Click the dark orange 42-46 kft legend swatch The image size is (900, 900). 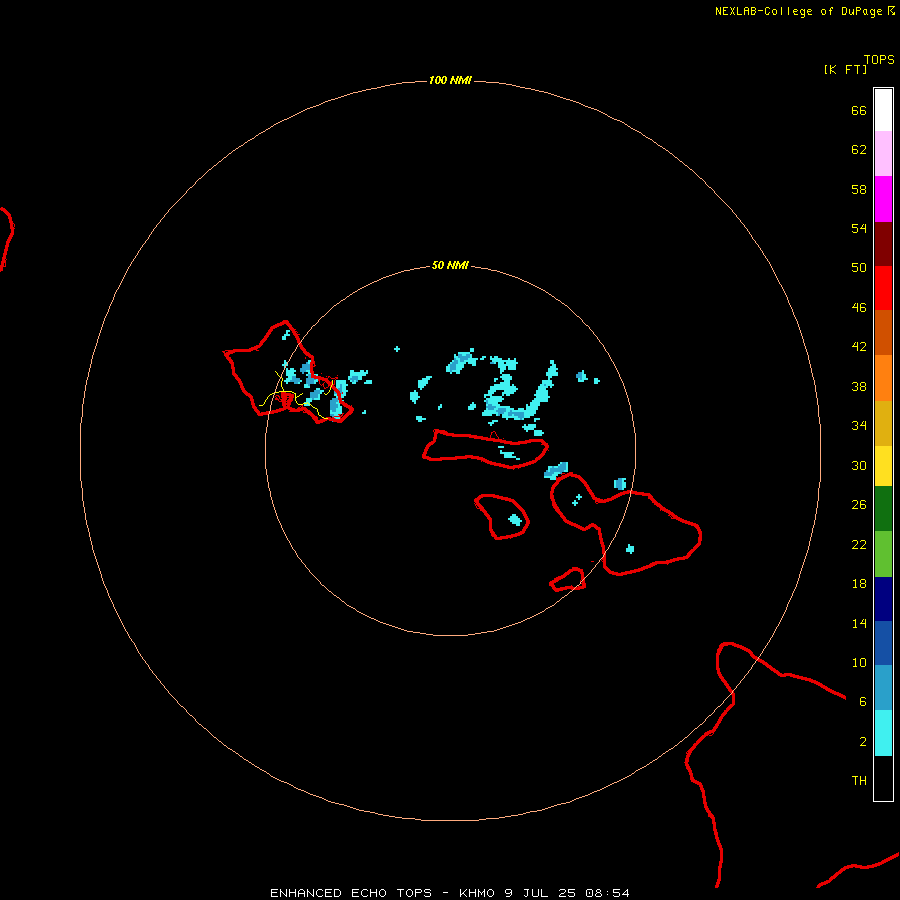(x=883, y=332)
